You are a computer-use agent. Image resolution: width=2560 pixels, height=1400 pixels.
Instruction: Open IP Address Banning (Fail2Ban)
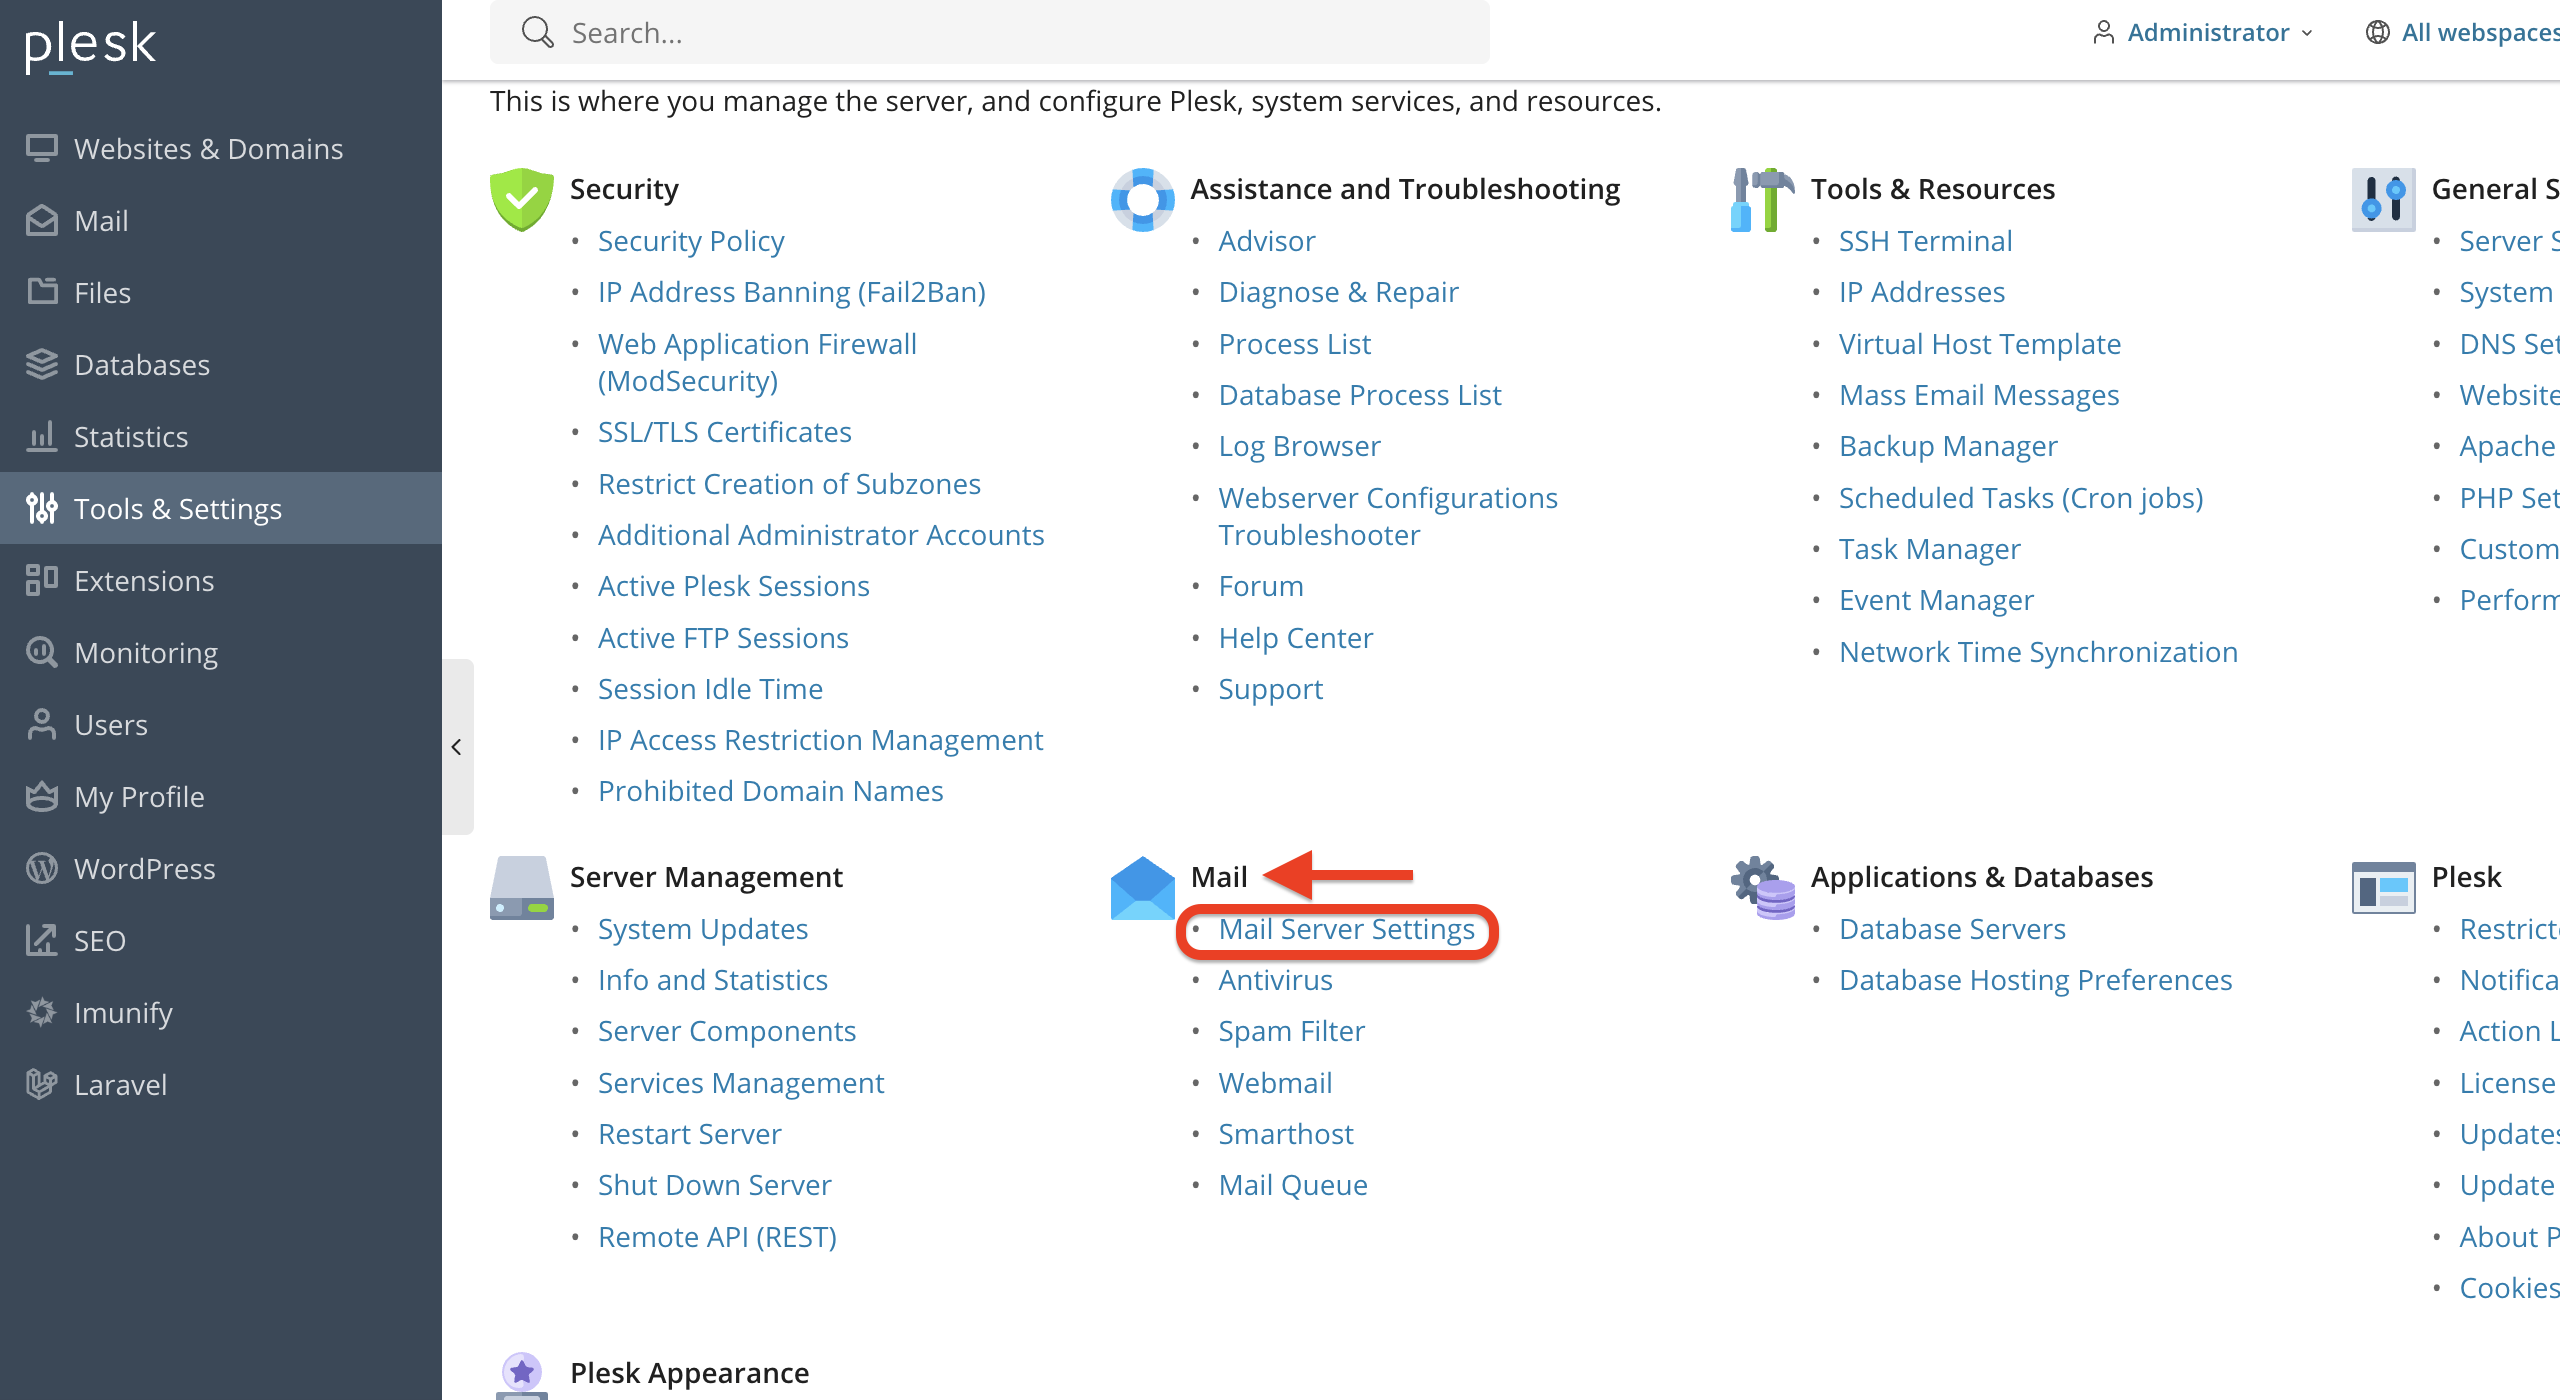(x=792, y=292)
